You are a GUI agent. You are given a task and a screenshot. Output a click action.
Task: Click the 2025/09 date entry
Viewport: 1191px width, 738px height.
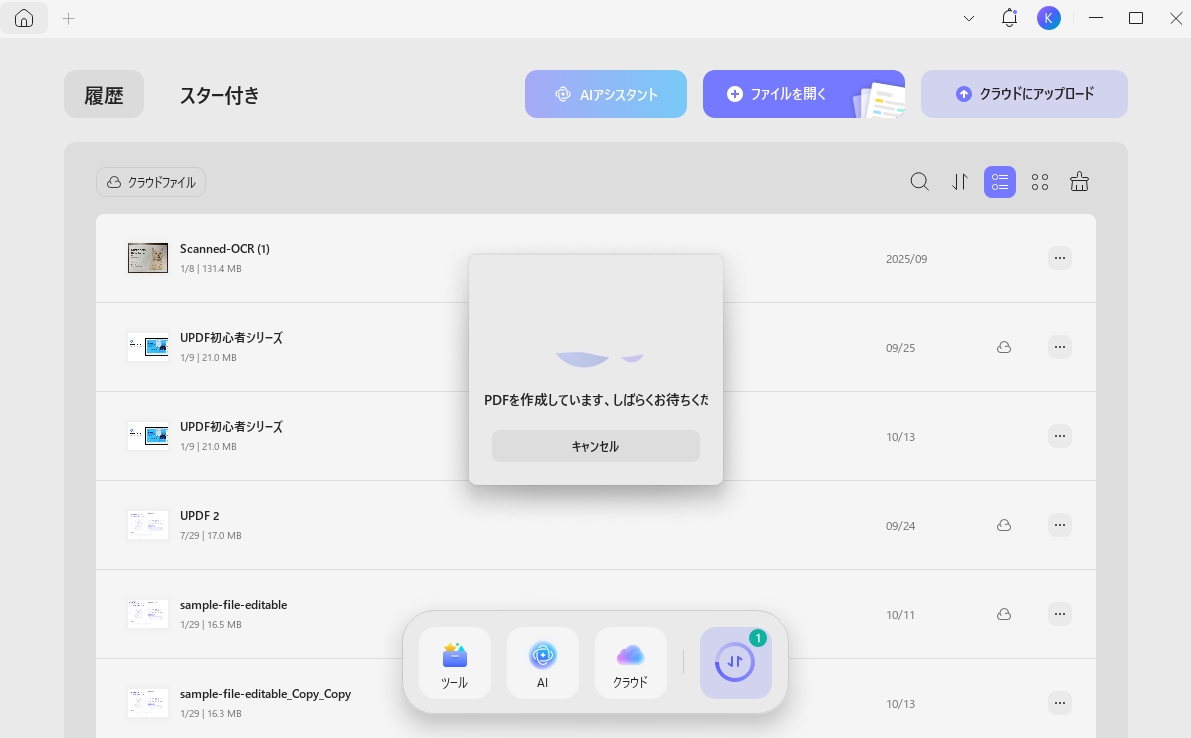pyautogui.click(x=906, y=259)
